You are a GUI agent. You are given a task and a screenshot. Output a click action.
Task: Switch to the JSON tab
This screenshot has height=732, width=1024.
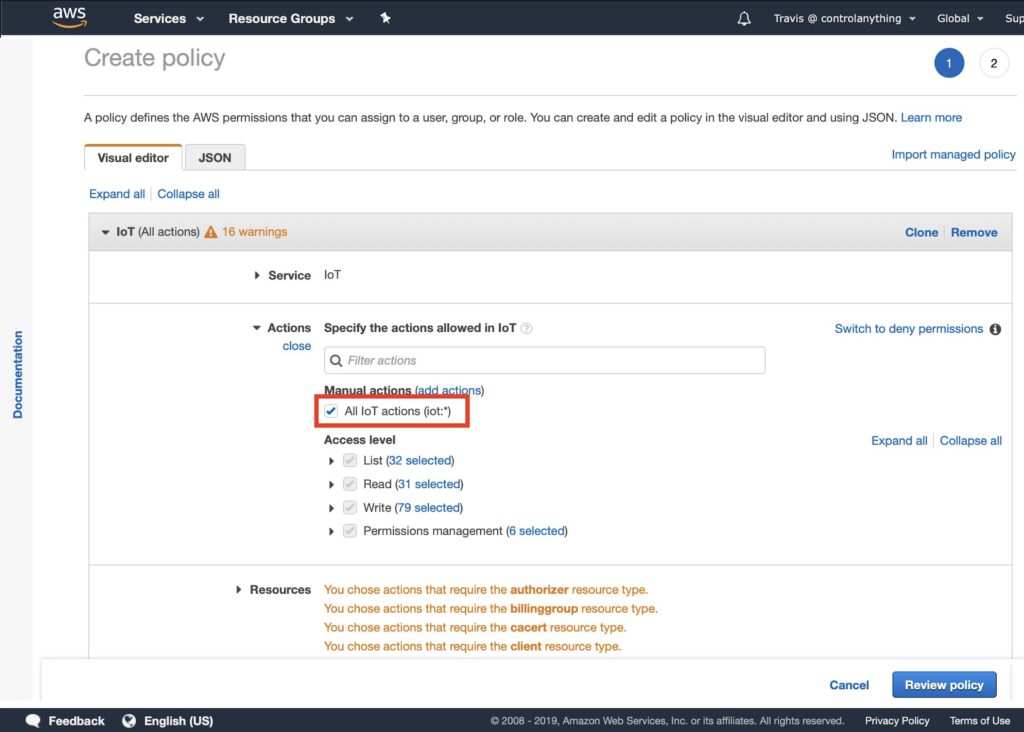tap(215, 157)
